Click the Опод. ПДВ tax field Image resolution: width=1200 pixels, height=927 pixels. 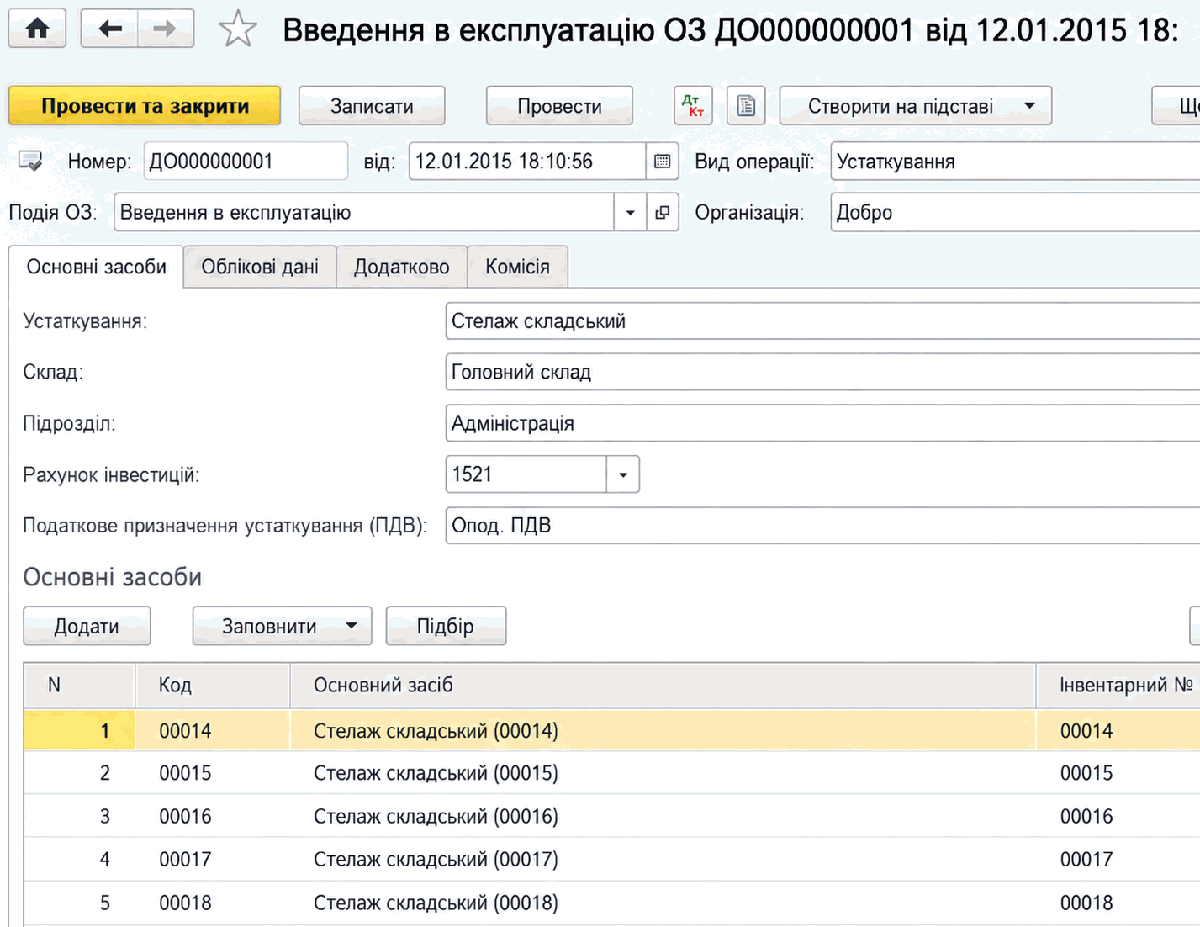(x=823, y=526)
